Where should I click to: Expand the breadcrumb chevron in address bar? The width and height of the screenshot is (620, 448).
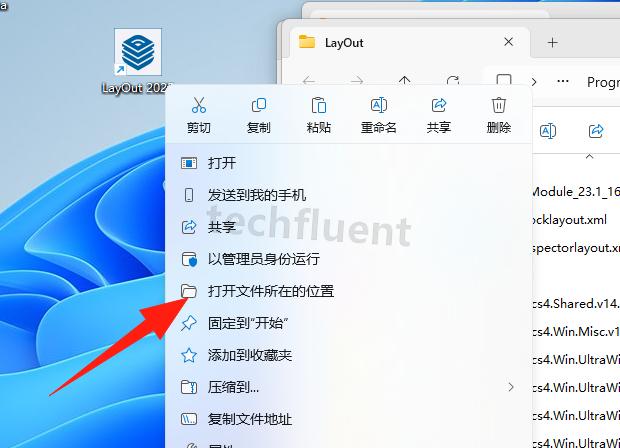pos(534,82)
